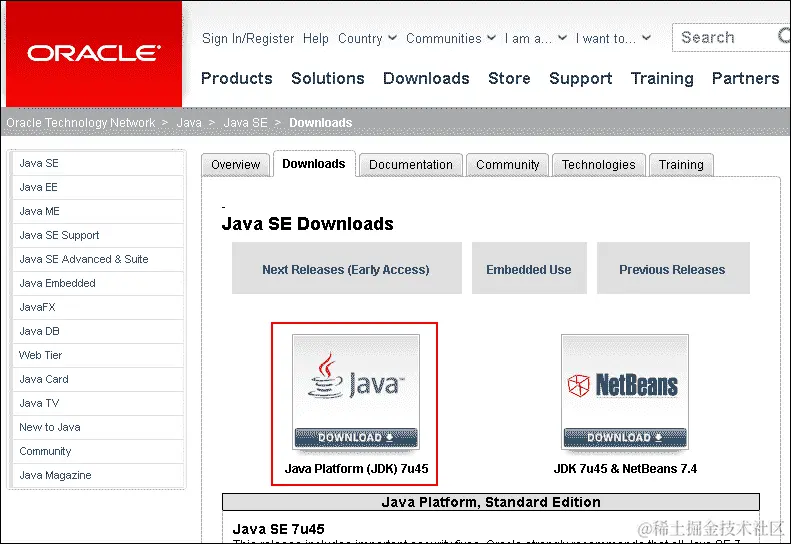Open New to Java in sidebar
Image resolution: width=791 pixels, height=544 pixels.
98,427
